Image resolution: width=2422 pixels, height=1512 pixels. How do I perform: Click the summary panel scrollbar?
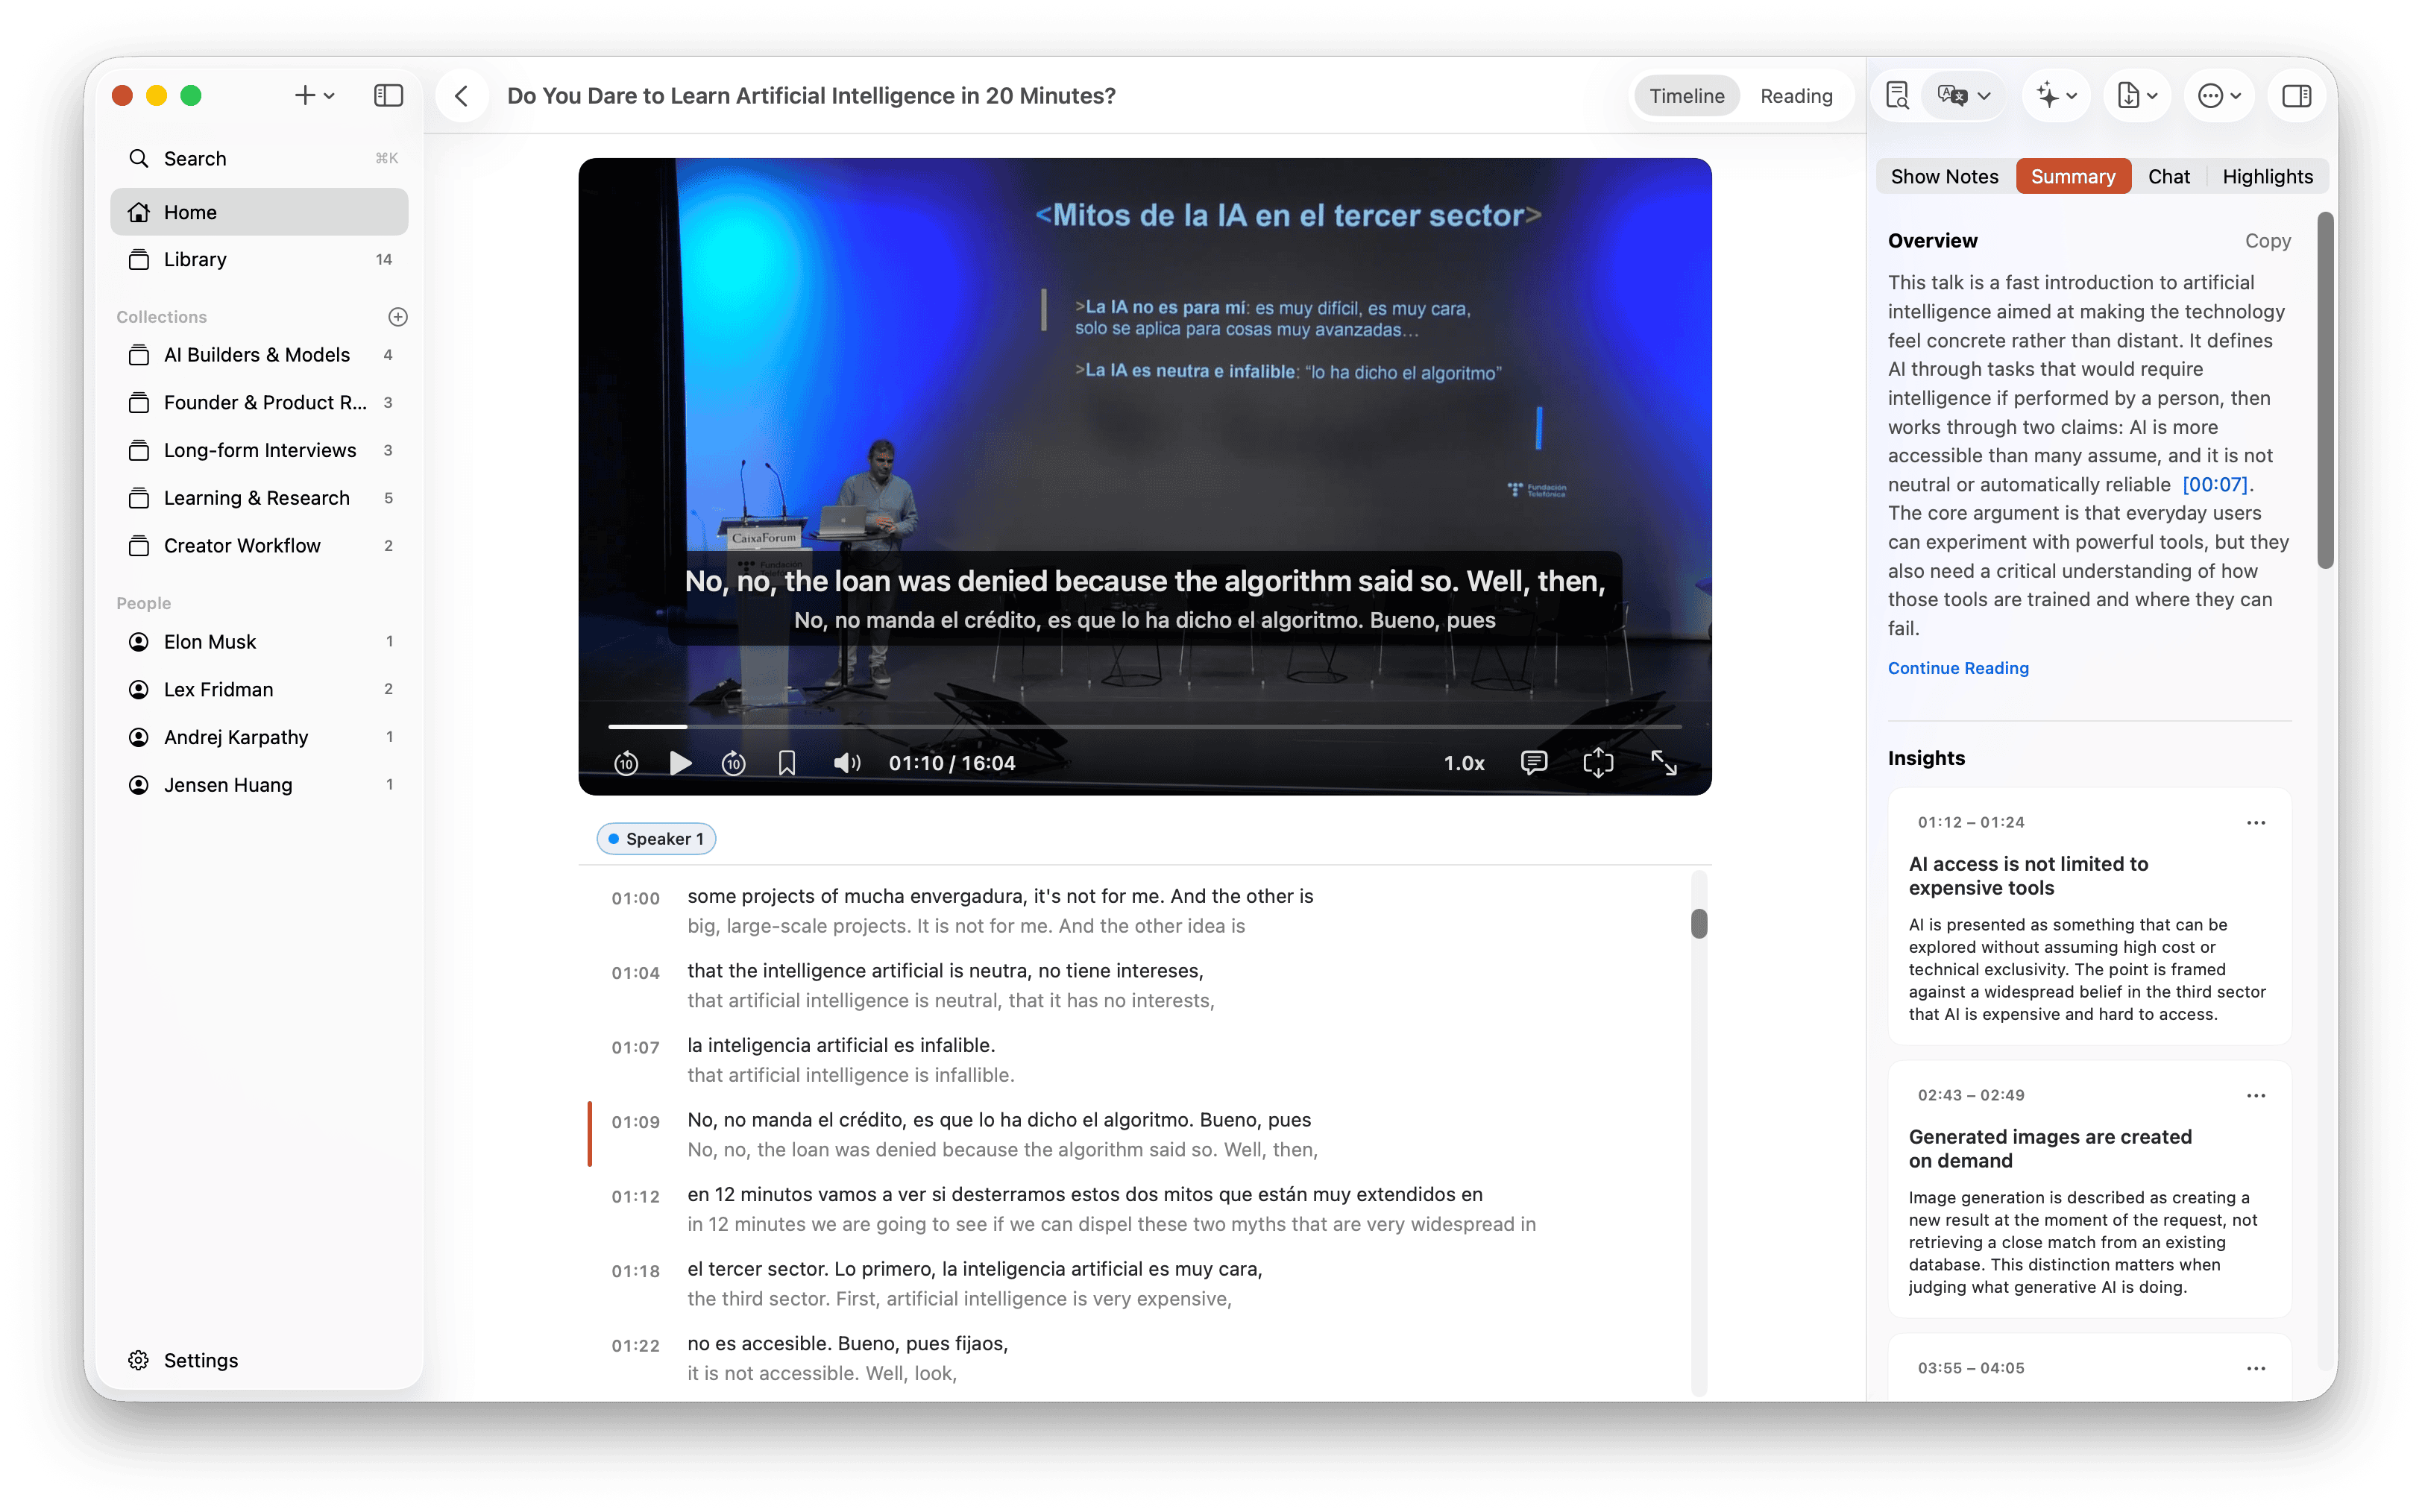2326,391
